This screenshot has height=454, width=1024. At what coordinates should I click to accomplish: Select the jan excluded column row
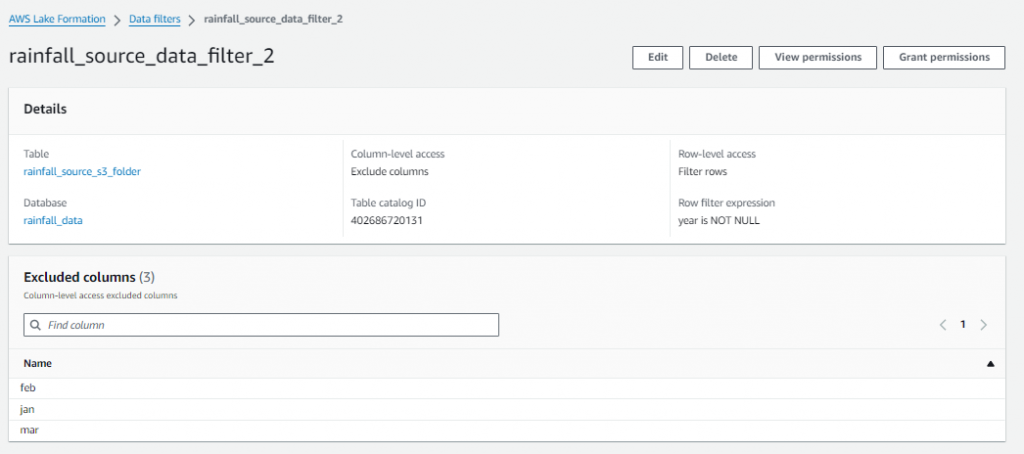click(29, 409)
